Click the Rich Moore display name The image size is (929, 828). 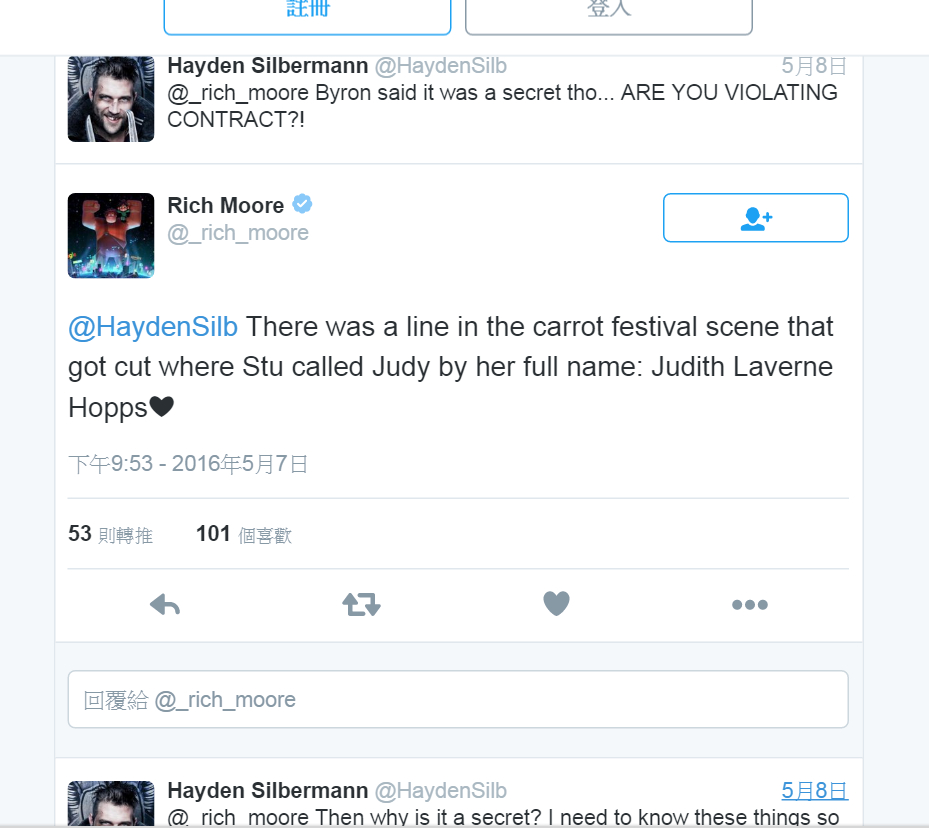pyautogui.click(x=226, y=206)
